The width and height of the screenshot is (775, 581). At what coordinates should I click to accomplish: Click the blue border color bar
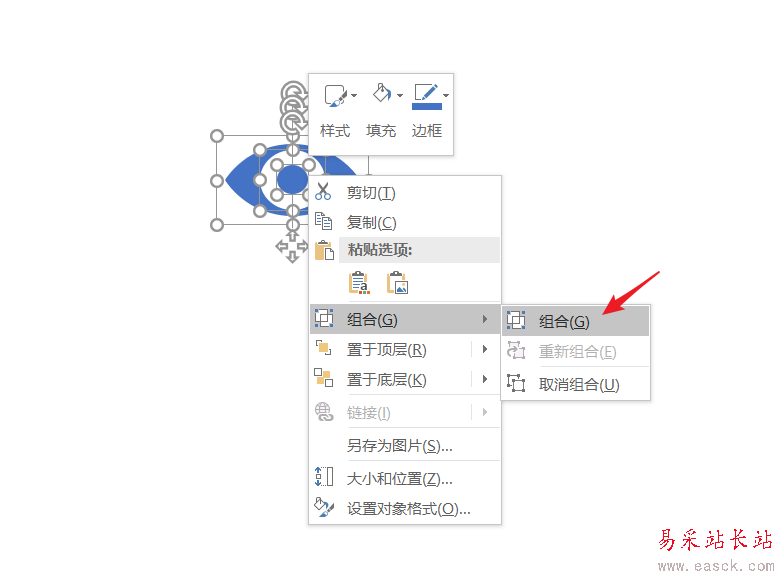point(427,106)
